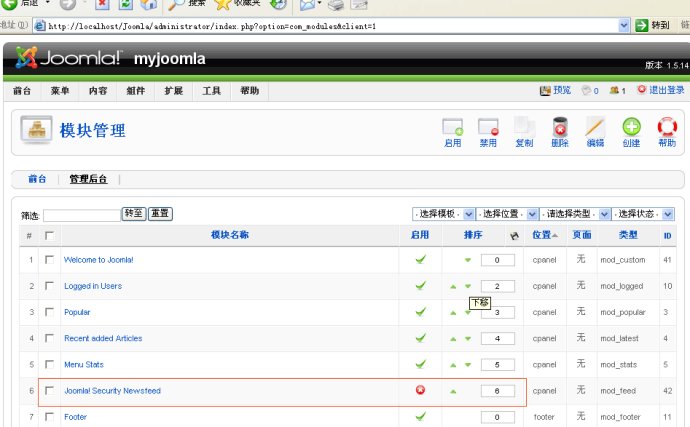The height and width of the screenshot is (427, 690).
Task: Sort by the 模块名称 column header
Action: (230, 235)
